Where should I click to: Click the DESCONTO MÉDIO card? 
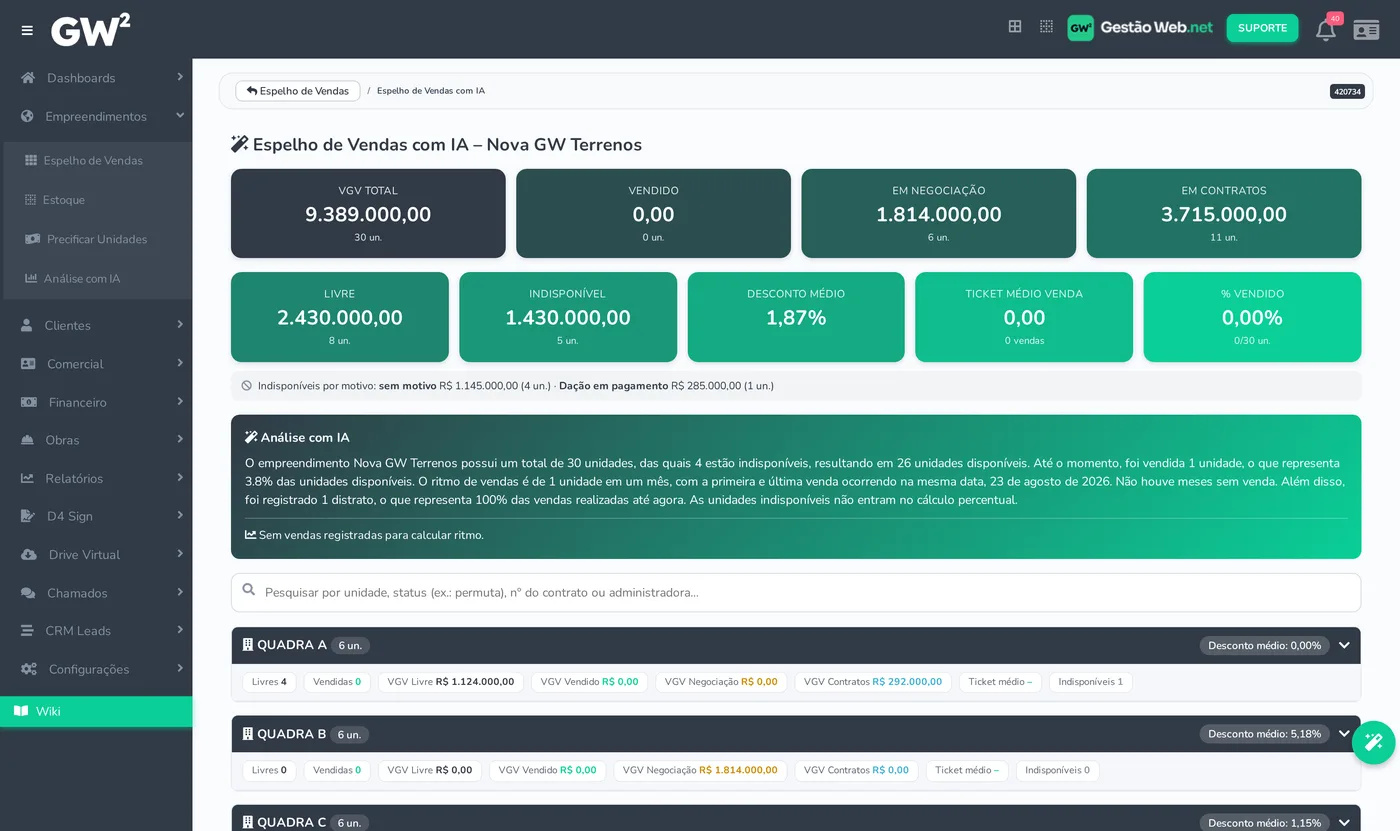point(796,317)
